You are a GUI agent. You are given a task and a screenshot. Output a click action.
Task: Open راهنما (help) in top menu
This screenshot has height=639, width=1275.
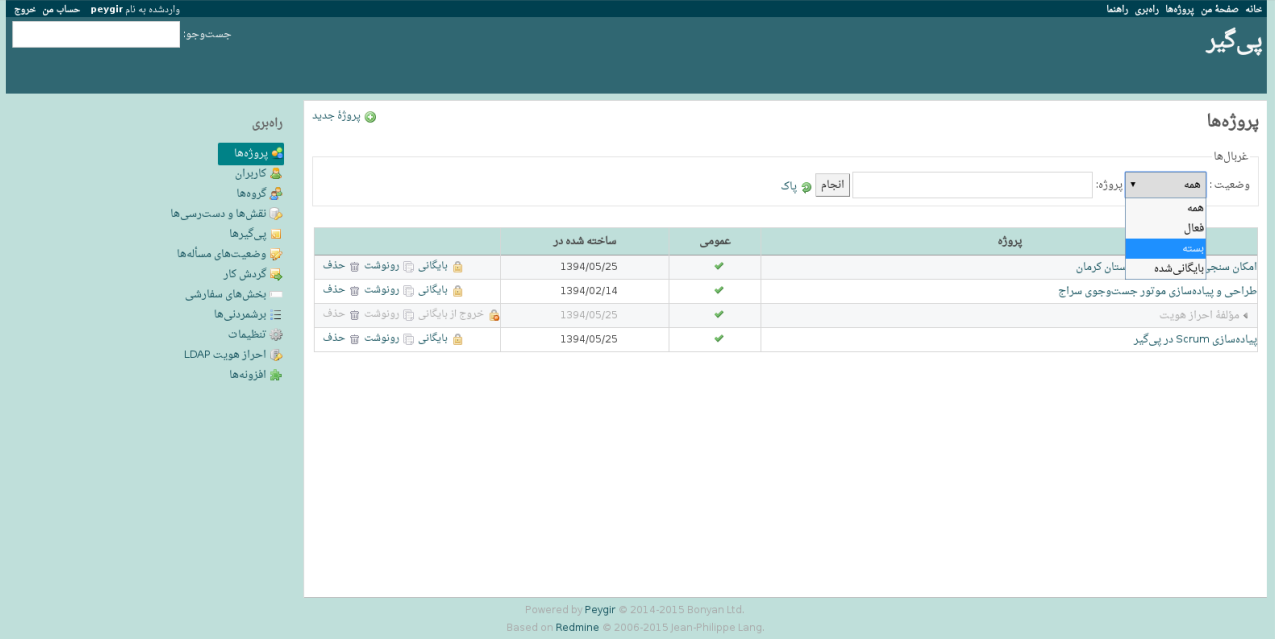pyautogui.click(x=1117, y=8)
